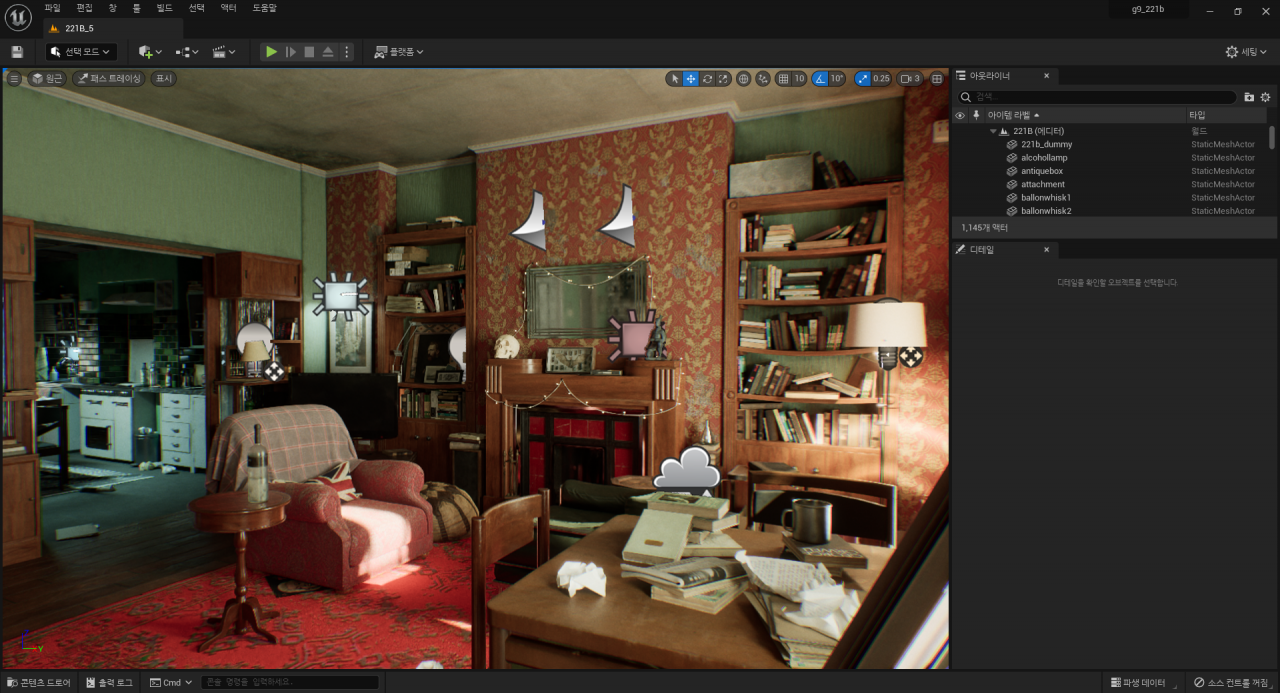The image size is (1280, 693).
Task: Eject from play using the eject icon
Action: click(x=328, y=52)
